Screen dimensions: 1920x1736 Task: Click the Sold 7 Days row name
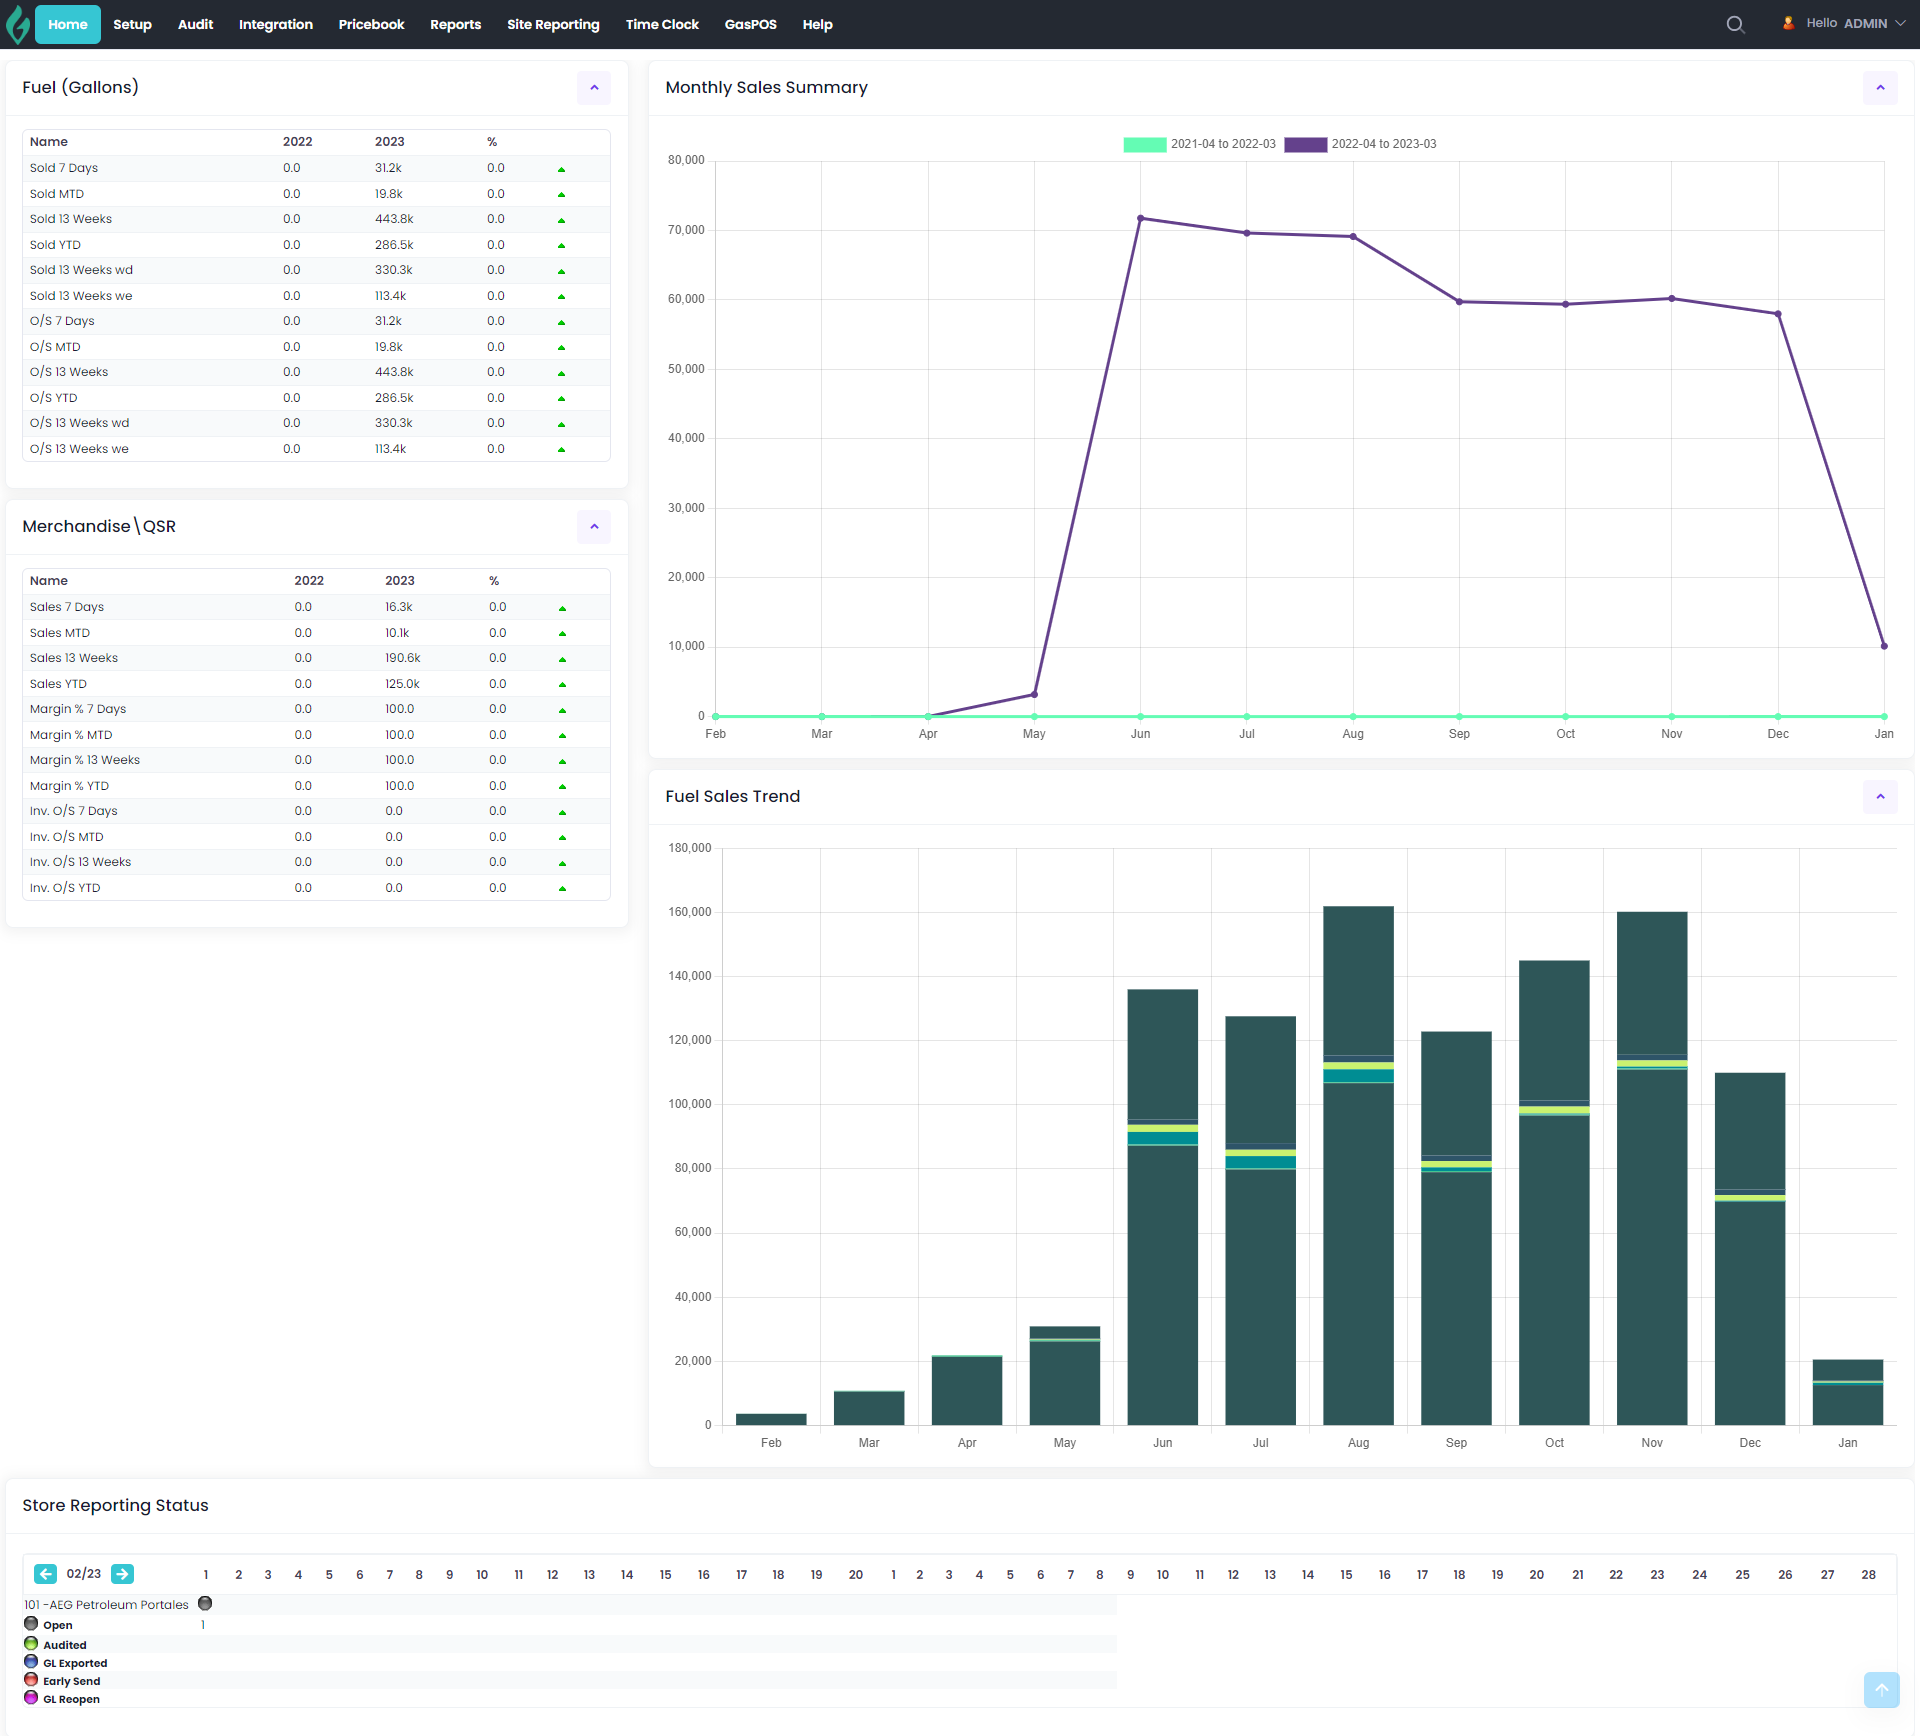[64, 168]
